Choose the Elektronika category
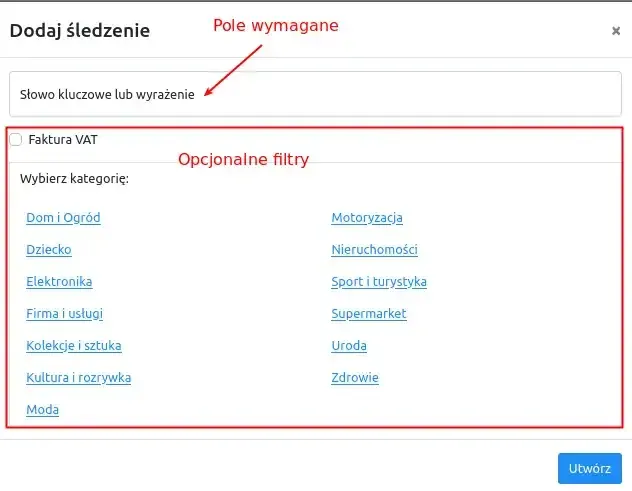The height and width of the screenshot is (491, 632). tap(59, 281)
